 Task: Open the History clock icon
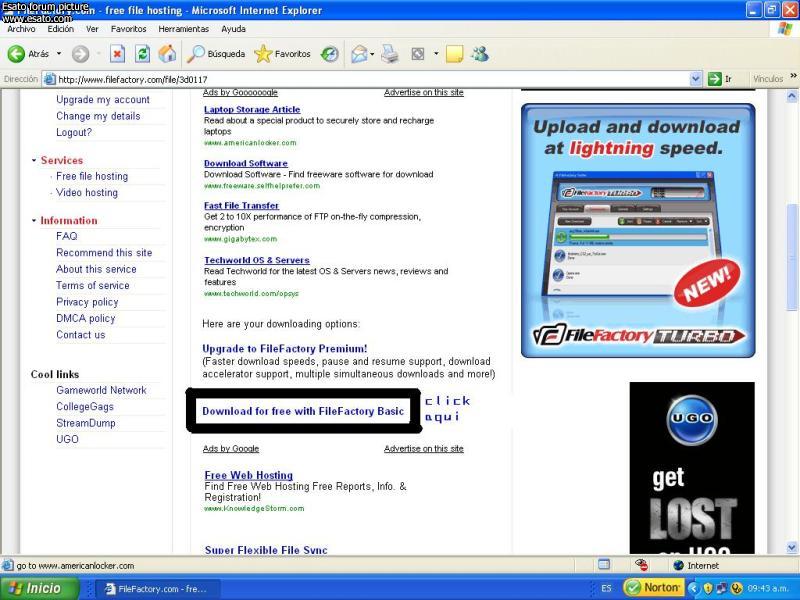(330, 54)
